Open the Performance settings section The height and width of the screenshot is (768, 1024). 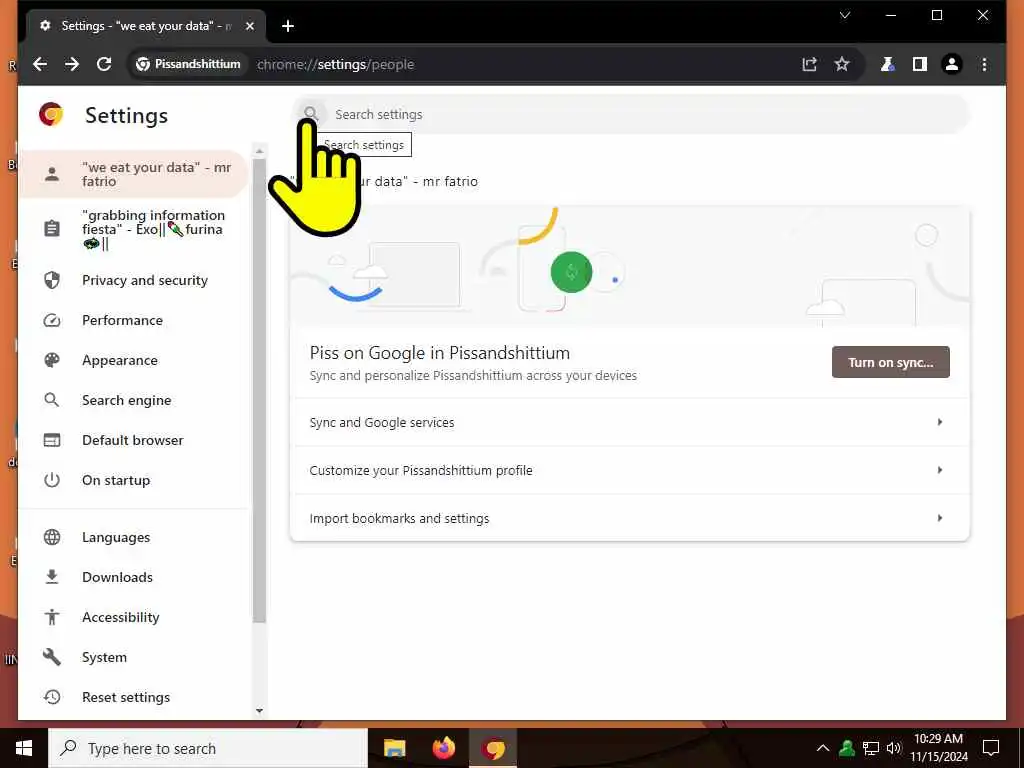[x=134, y=320]
